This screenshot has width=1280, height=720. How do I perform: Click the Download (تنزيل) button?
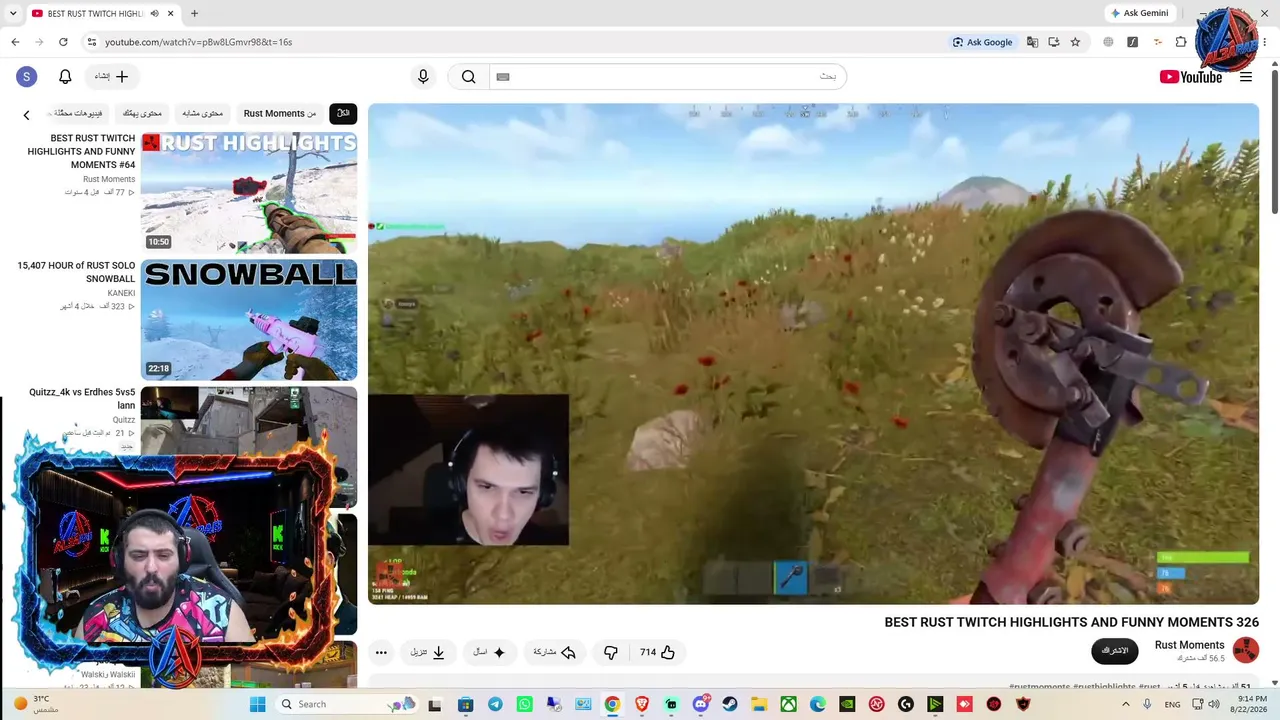click(428, 652)
